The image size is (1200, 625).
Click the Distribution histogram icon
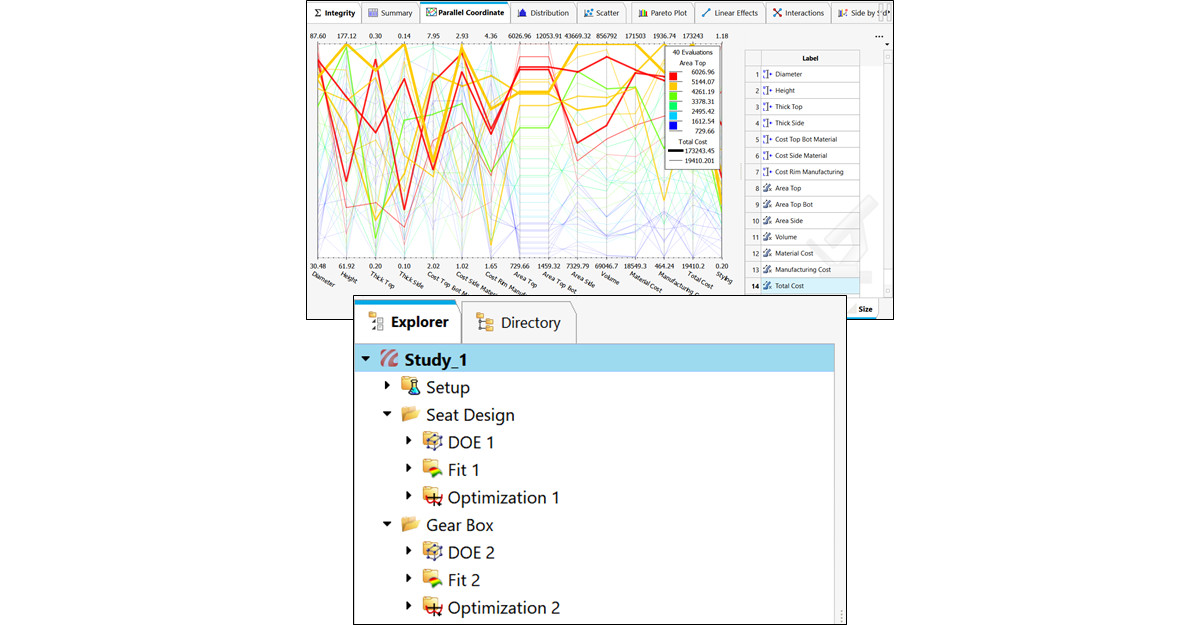tap(522, 13)
